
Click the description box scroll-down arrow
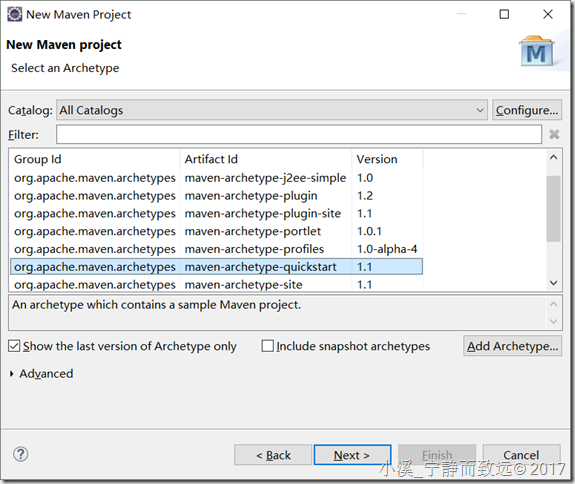tap(553, 322)
